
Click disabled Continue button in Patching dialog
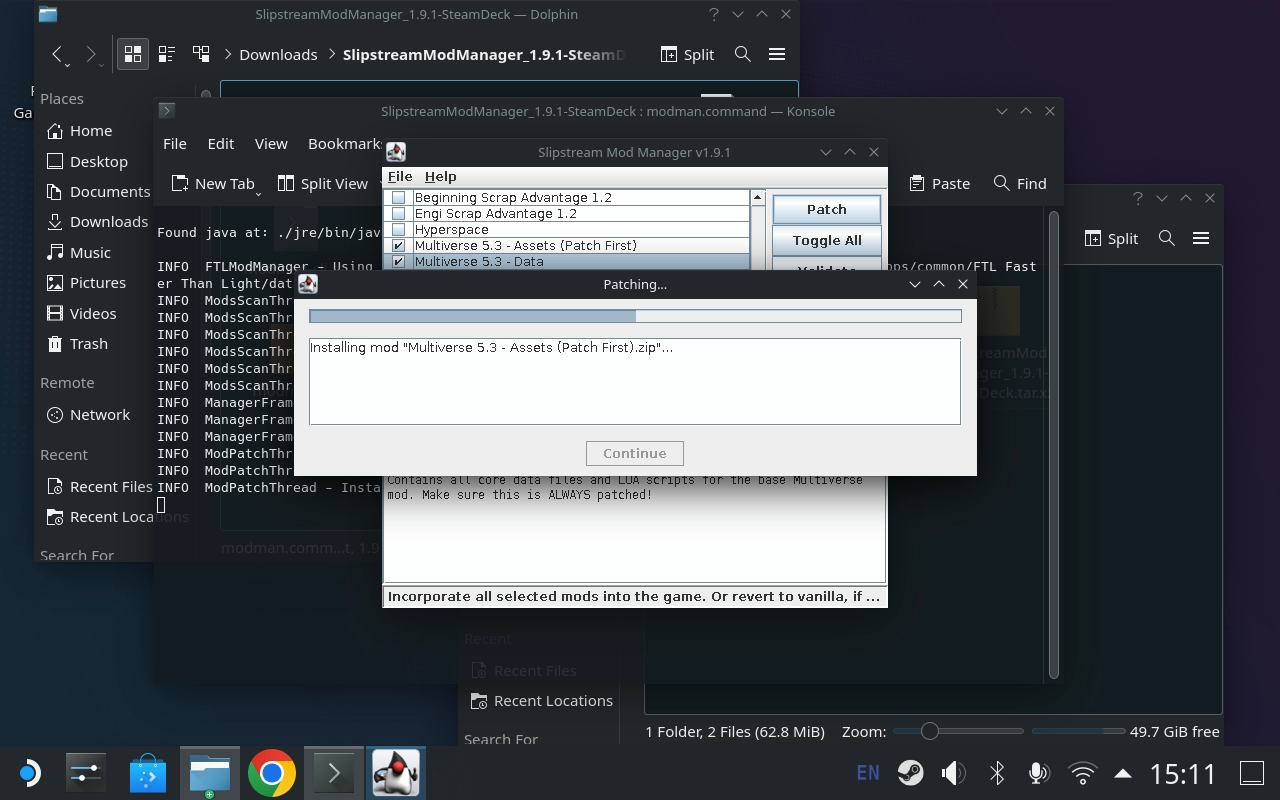point(634,453)
